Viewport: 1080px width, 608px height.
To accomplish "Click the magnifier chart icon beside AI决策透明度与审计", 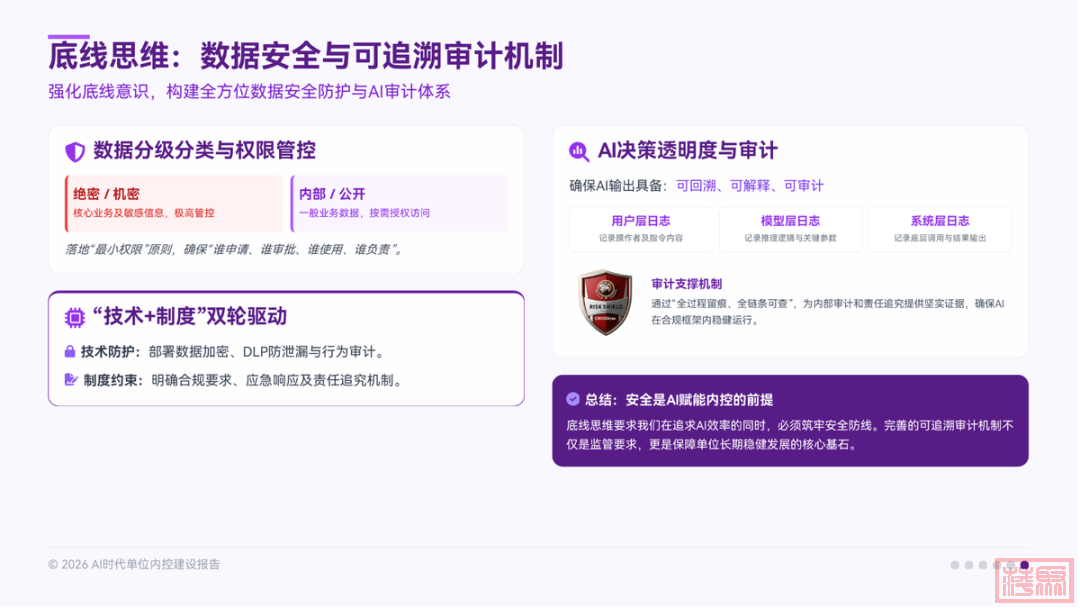I will 579,152.
